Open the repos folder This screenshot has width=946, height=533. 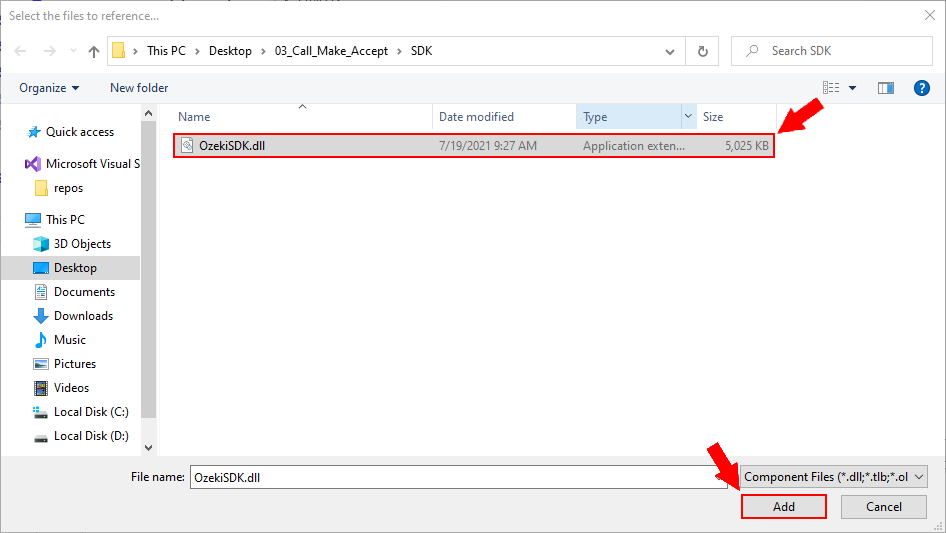[x=68, y=188]
